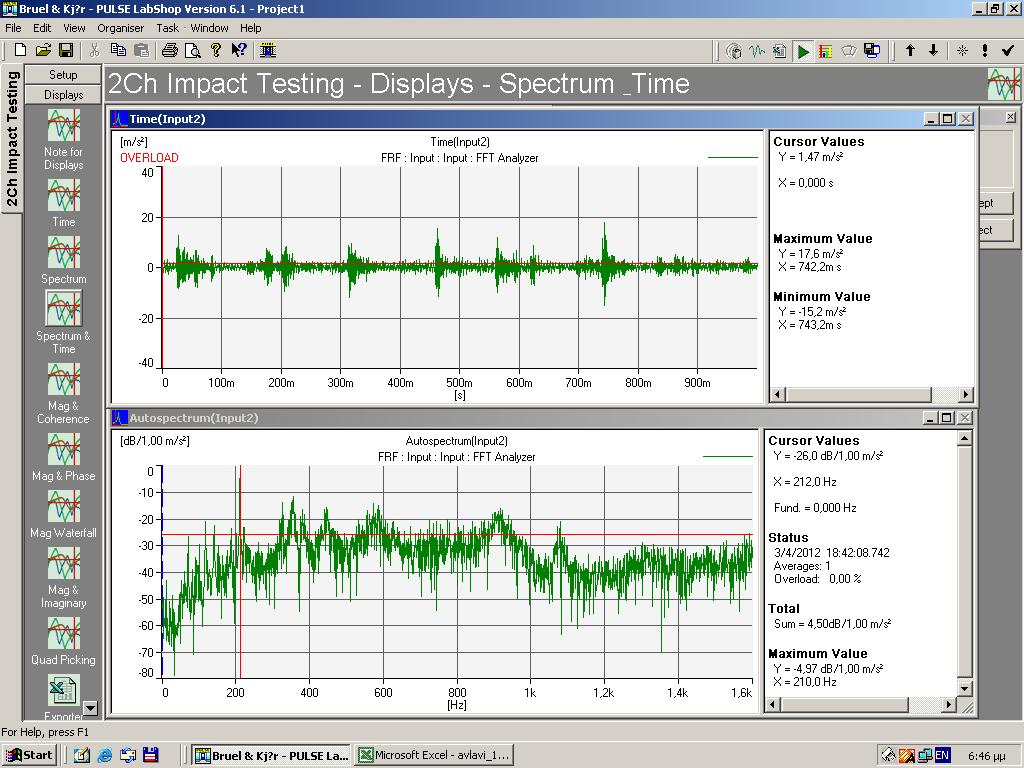Select the Spectrum & Time sidebar icon
1024x768 pixels.
pyautogui.click(x=63, y=308)
